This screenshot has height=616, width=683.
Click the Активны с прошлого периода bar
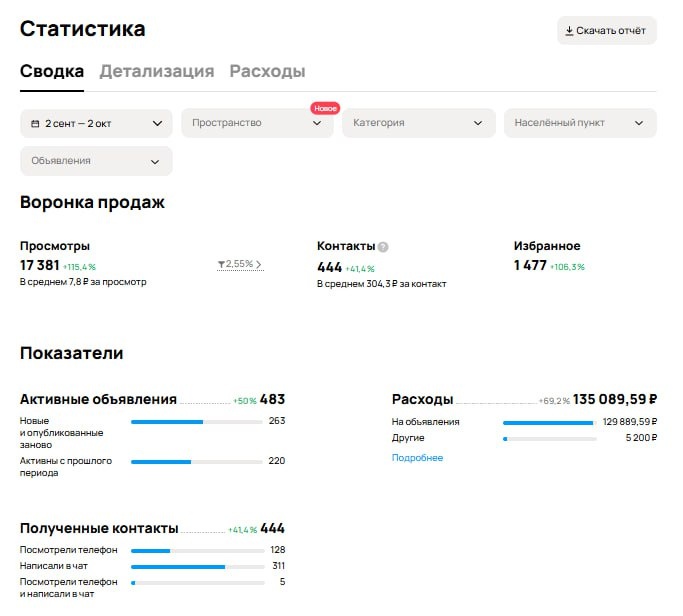pos(196,462)
